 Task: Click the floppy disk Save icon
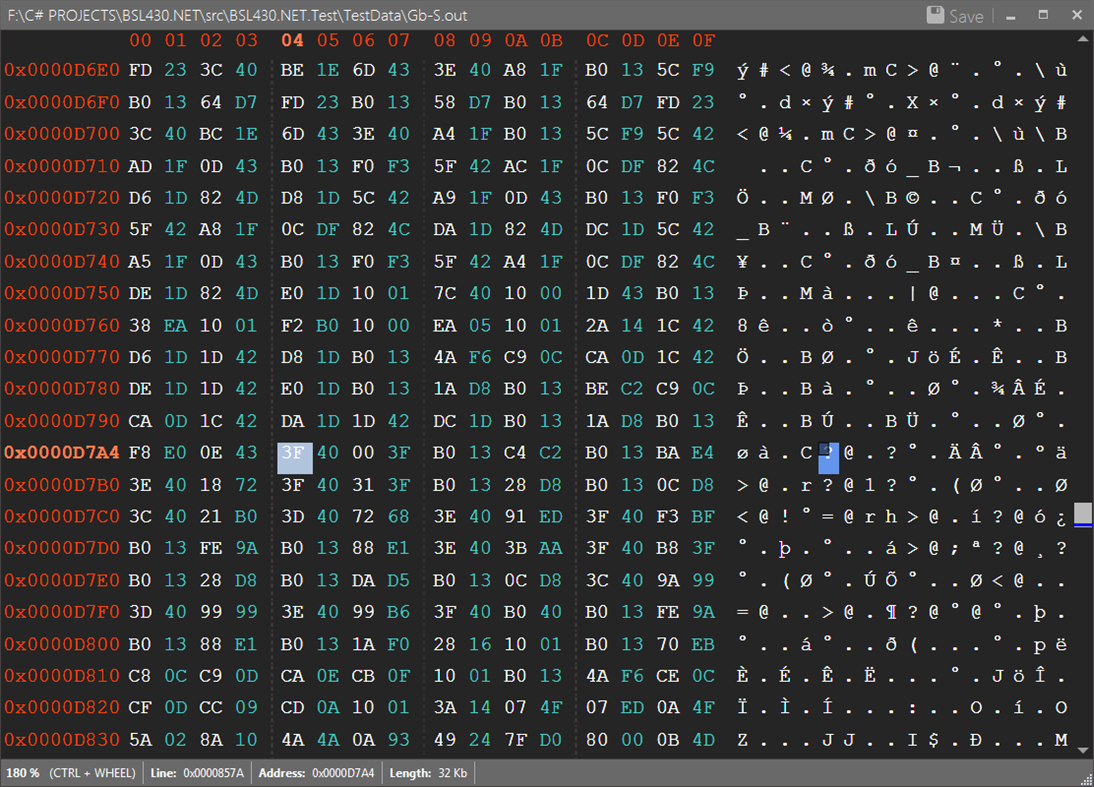[935, 15]
